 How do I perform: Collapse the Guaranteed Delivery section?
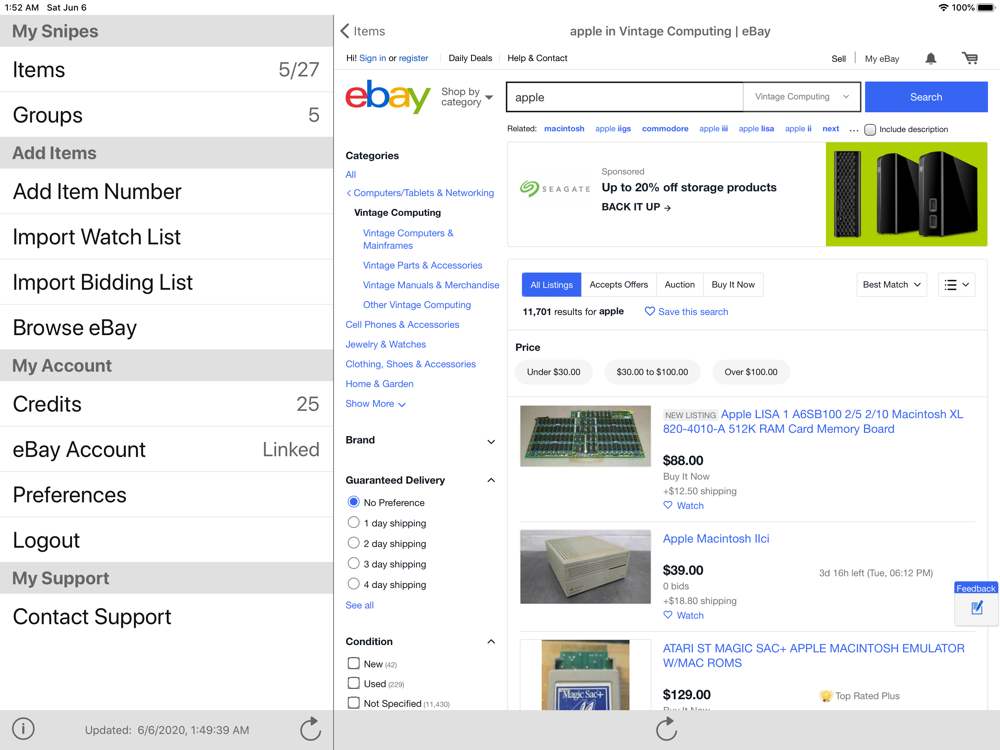tap(491, 480)
